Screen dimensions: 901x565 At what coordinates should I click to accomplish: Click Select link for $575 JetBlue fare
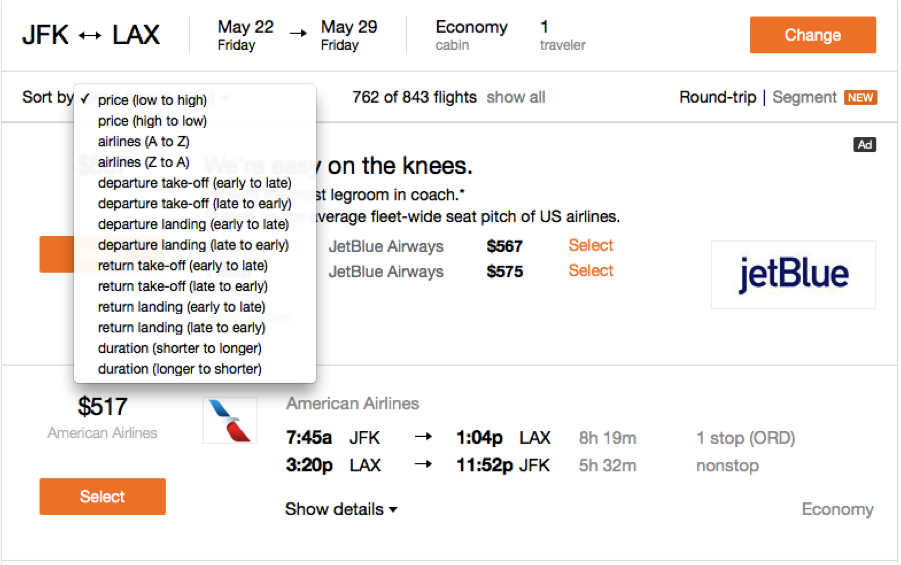click(590, 271)
